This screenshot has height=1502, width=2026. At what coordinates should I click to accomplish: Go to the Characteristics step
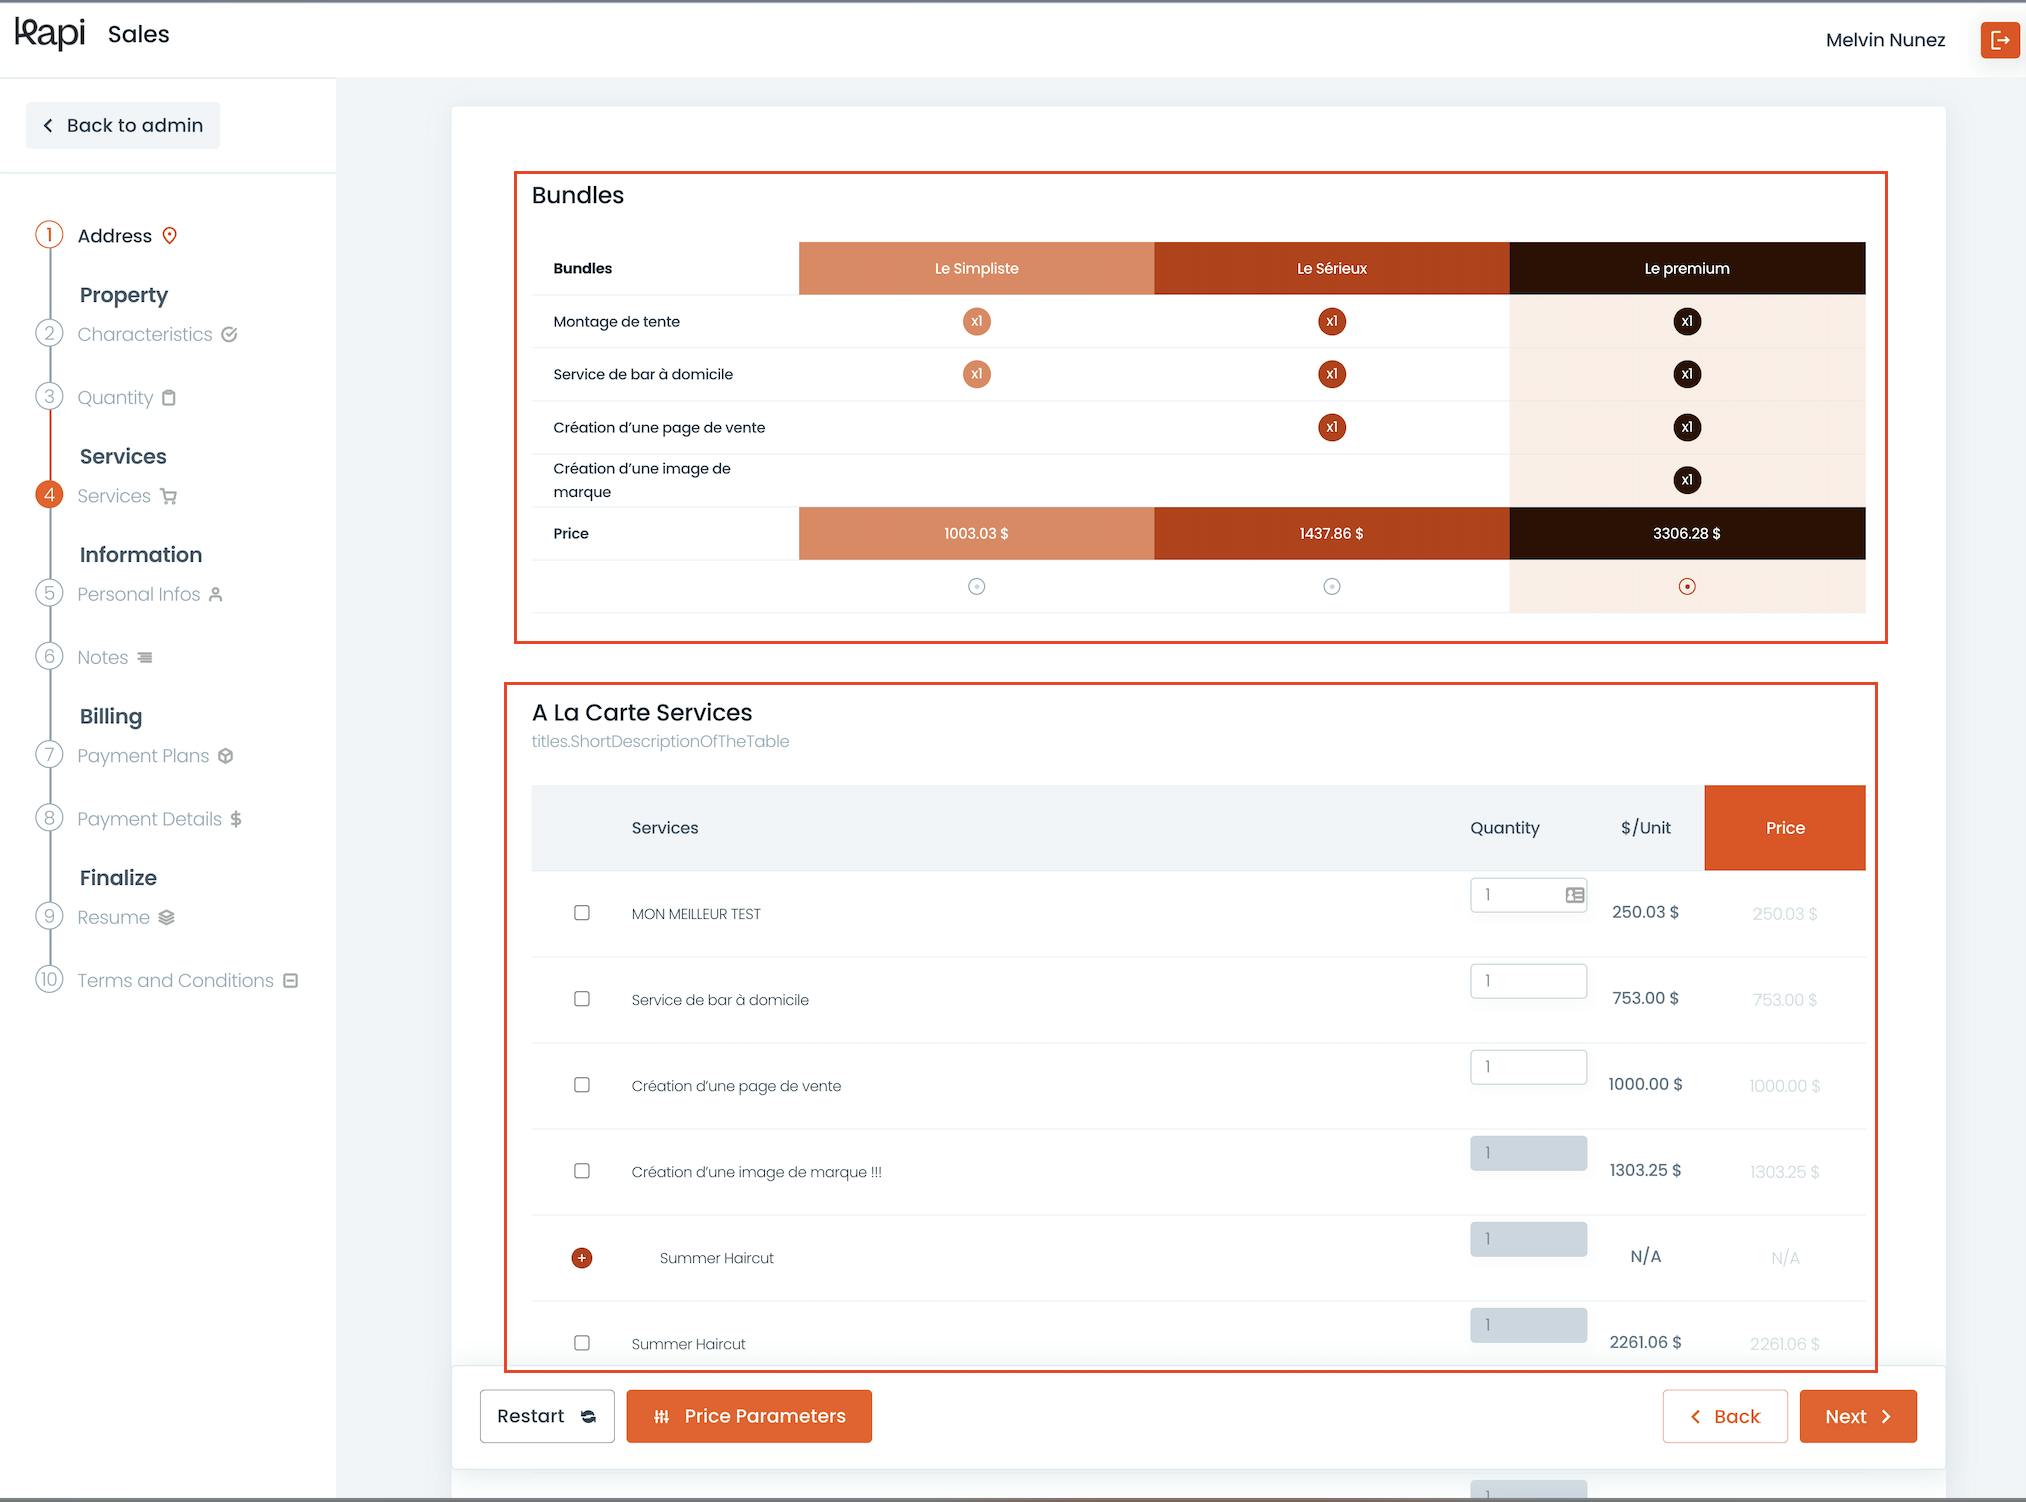145,334
